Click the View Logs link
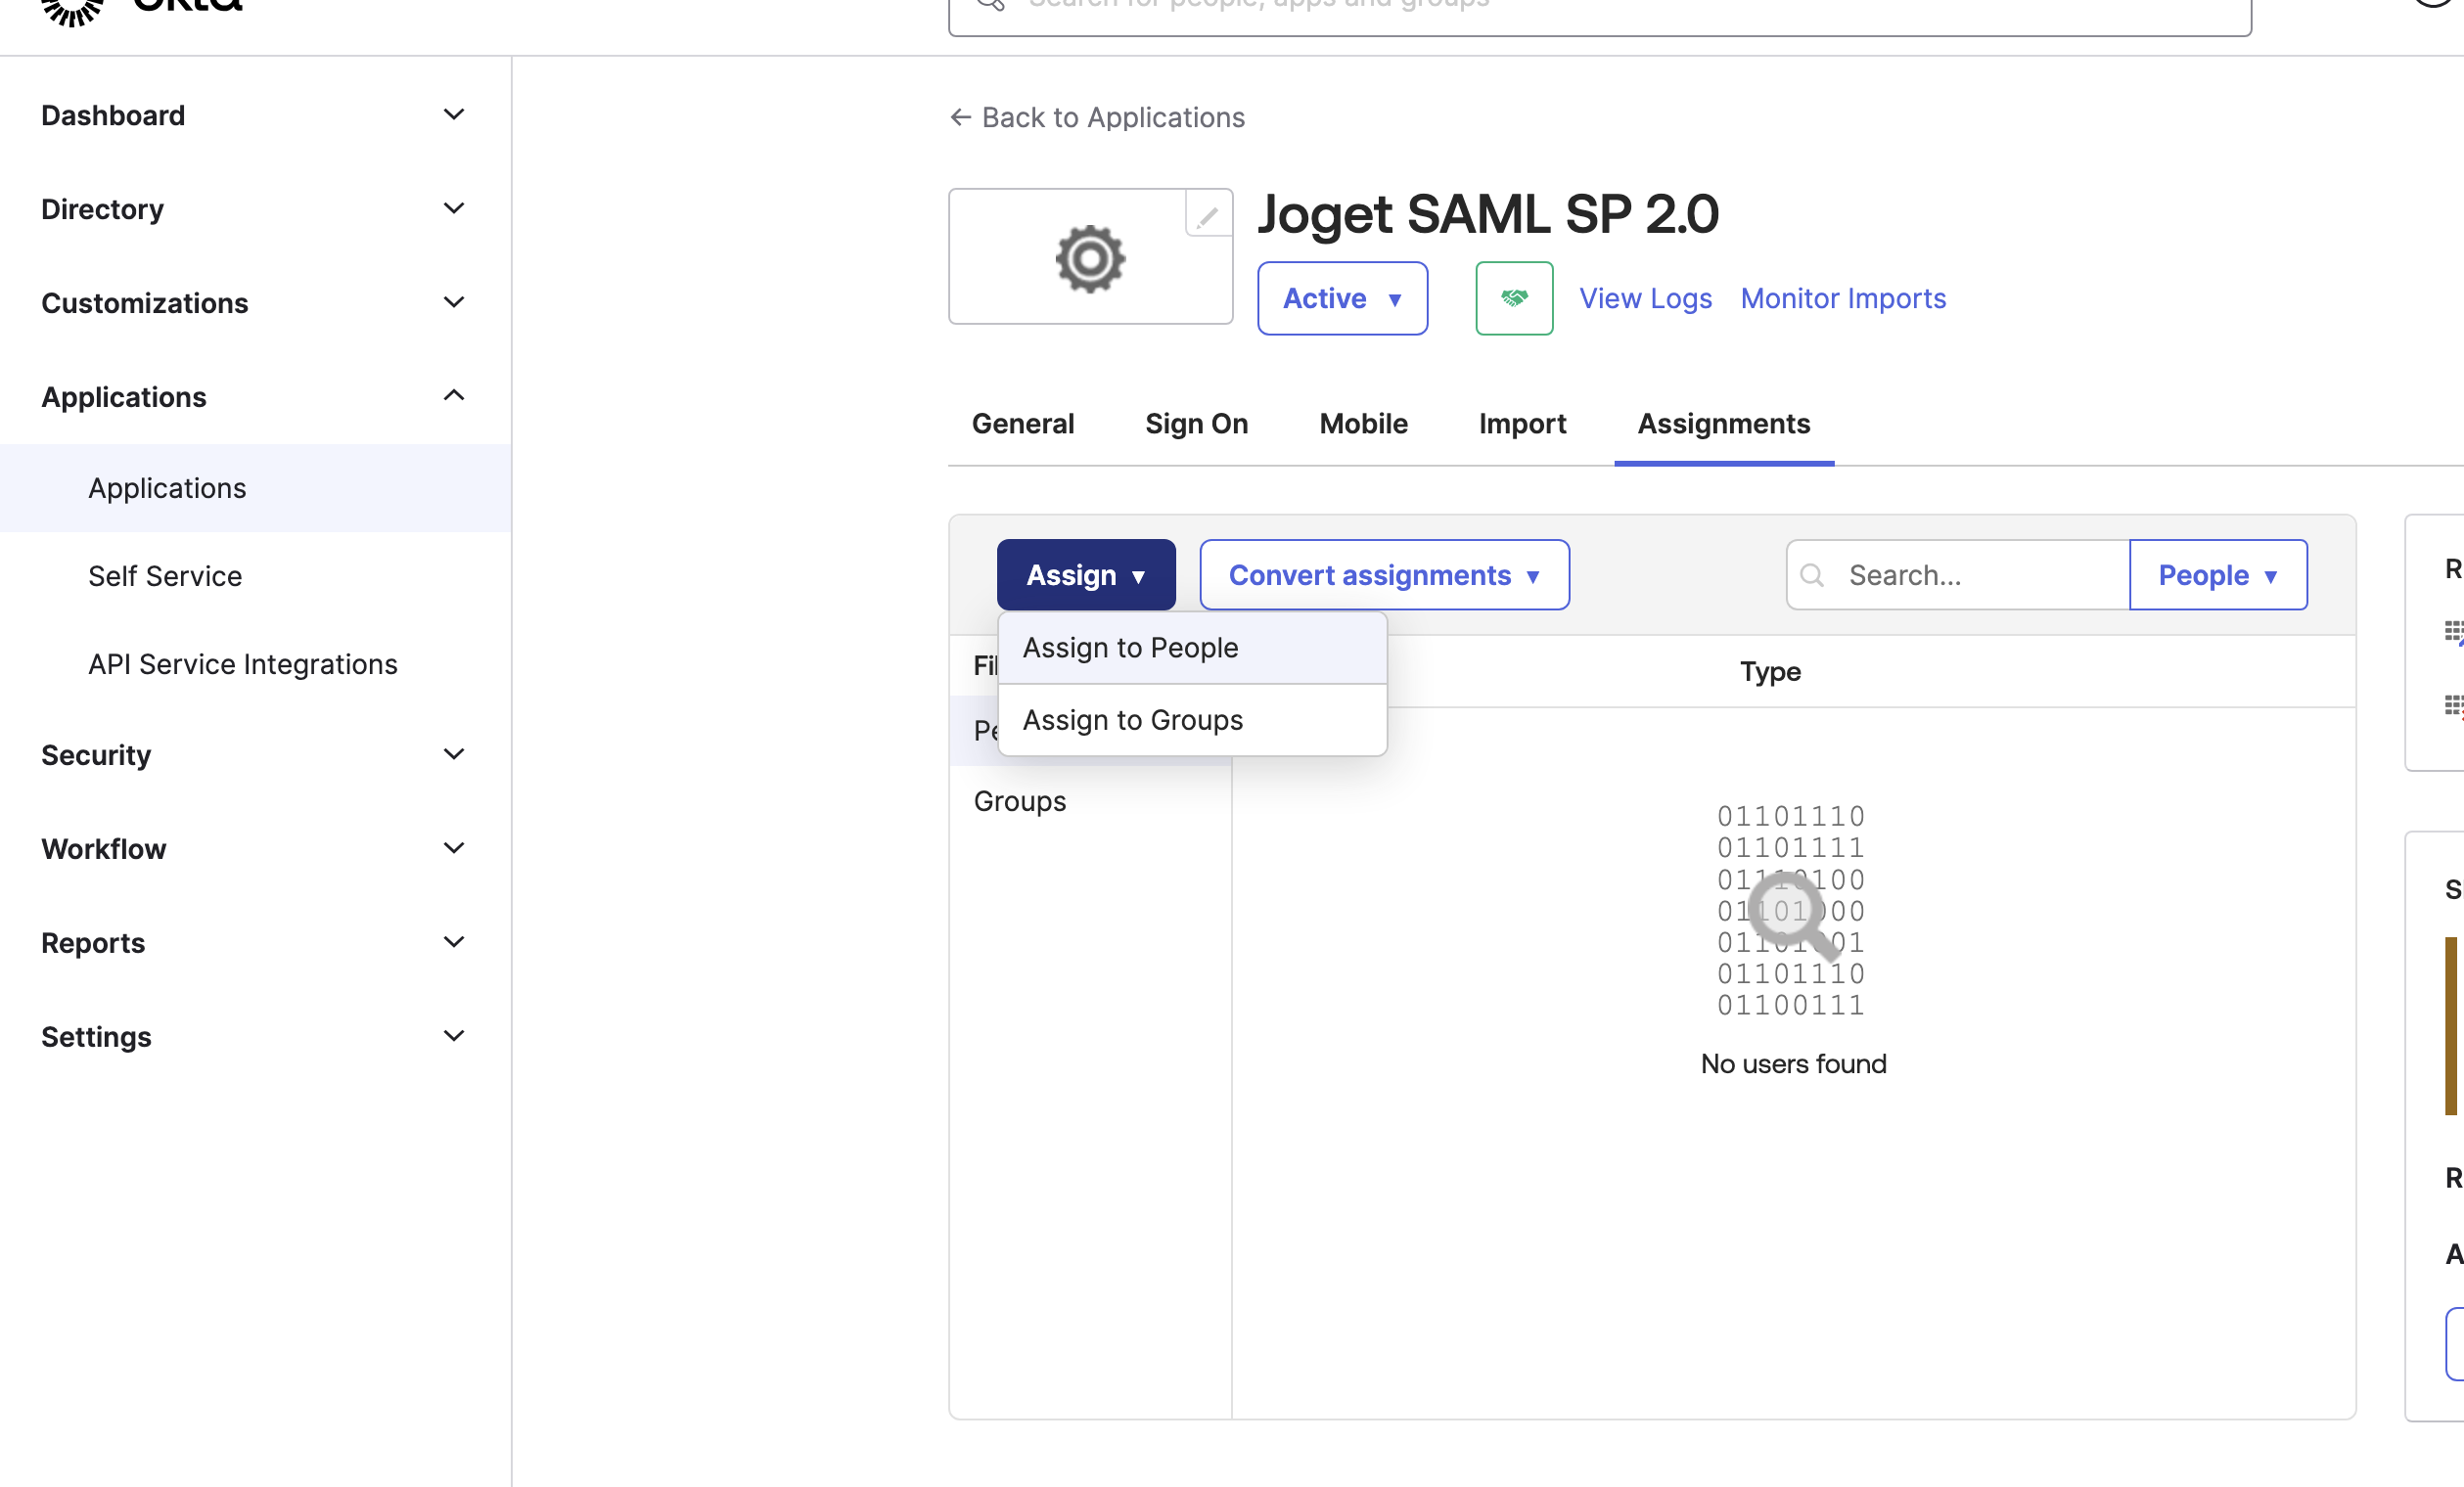This screenshot has width=2464, height=1487. [x=1644, y=298]
